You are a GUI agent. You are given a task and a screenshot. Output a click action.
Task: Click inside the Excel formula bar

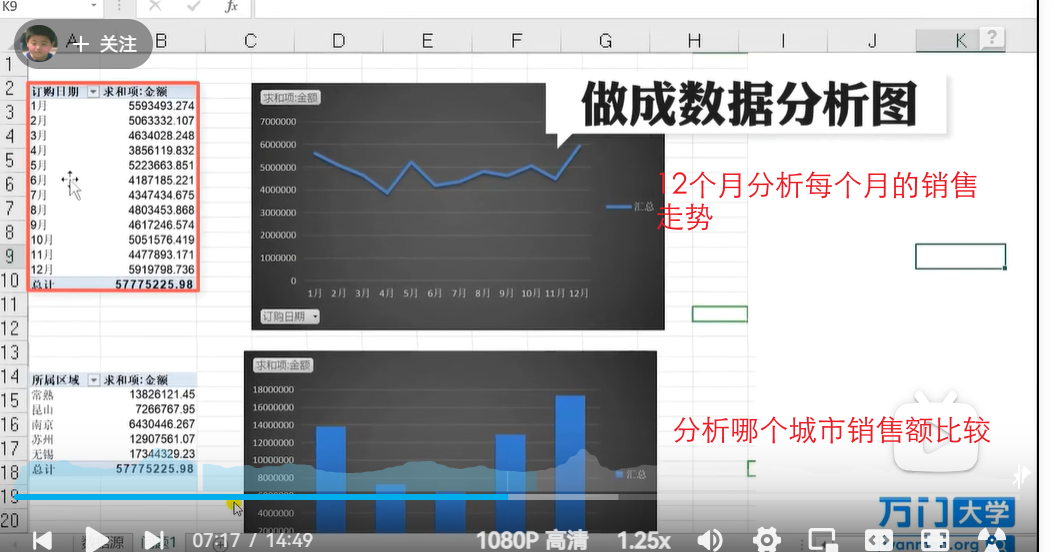(x=645, y=7)
